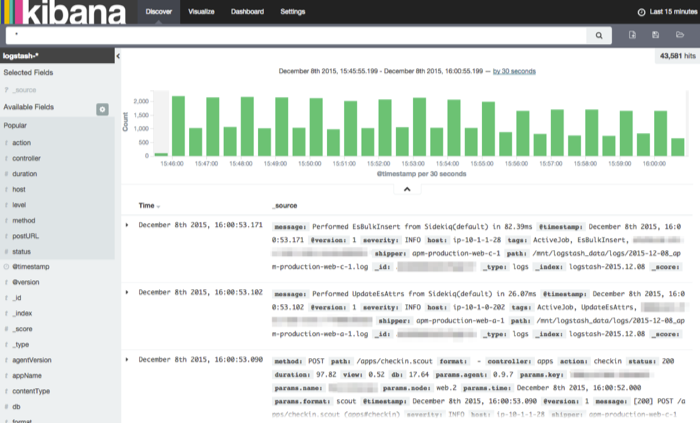Click the _source column header
This screenshot has width=700, height=423.
(x=285, y=206)
